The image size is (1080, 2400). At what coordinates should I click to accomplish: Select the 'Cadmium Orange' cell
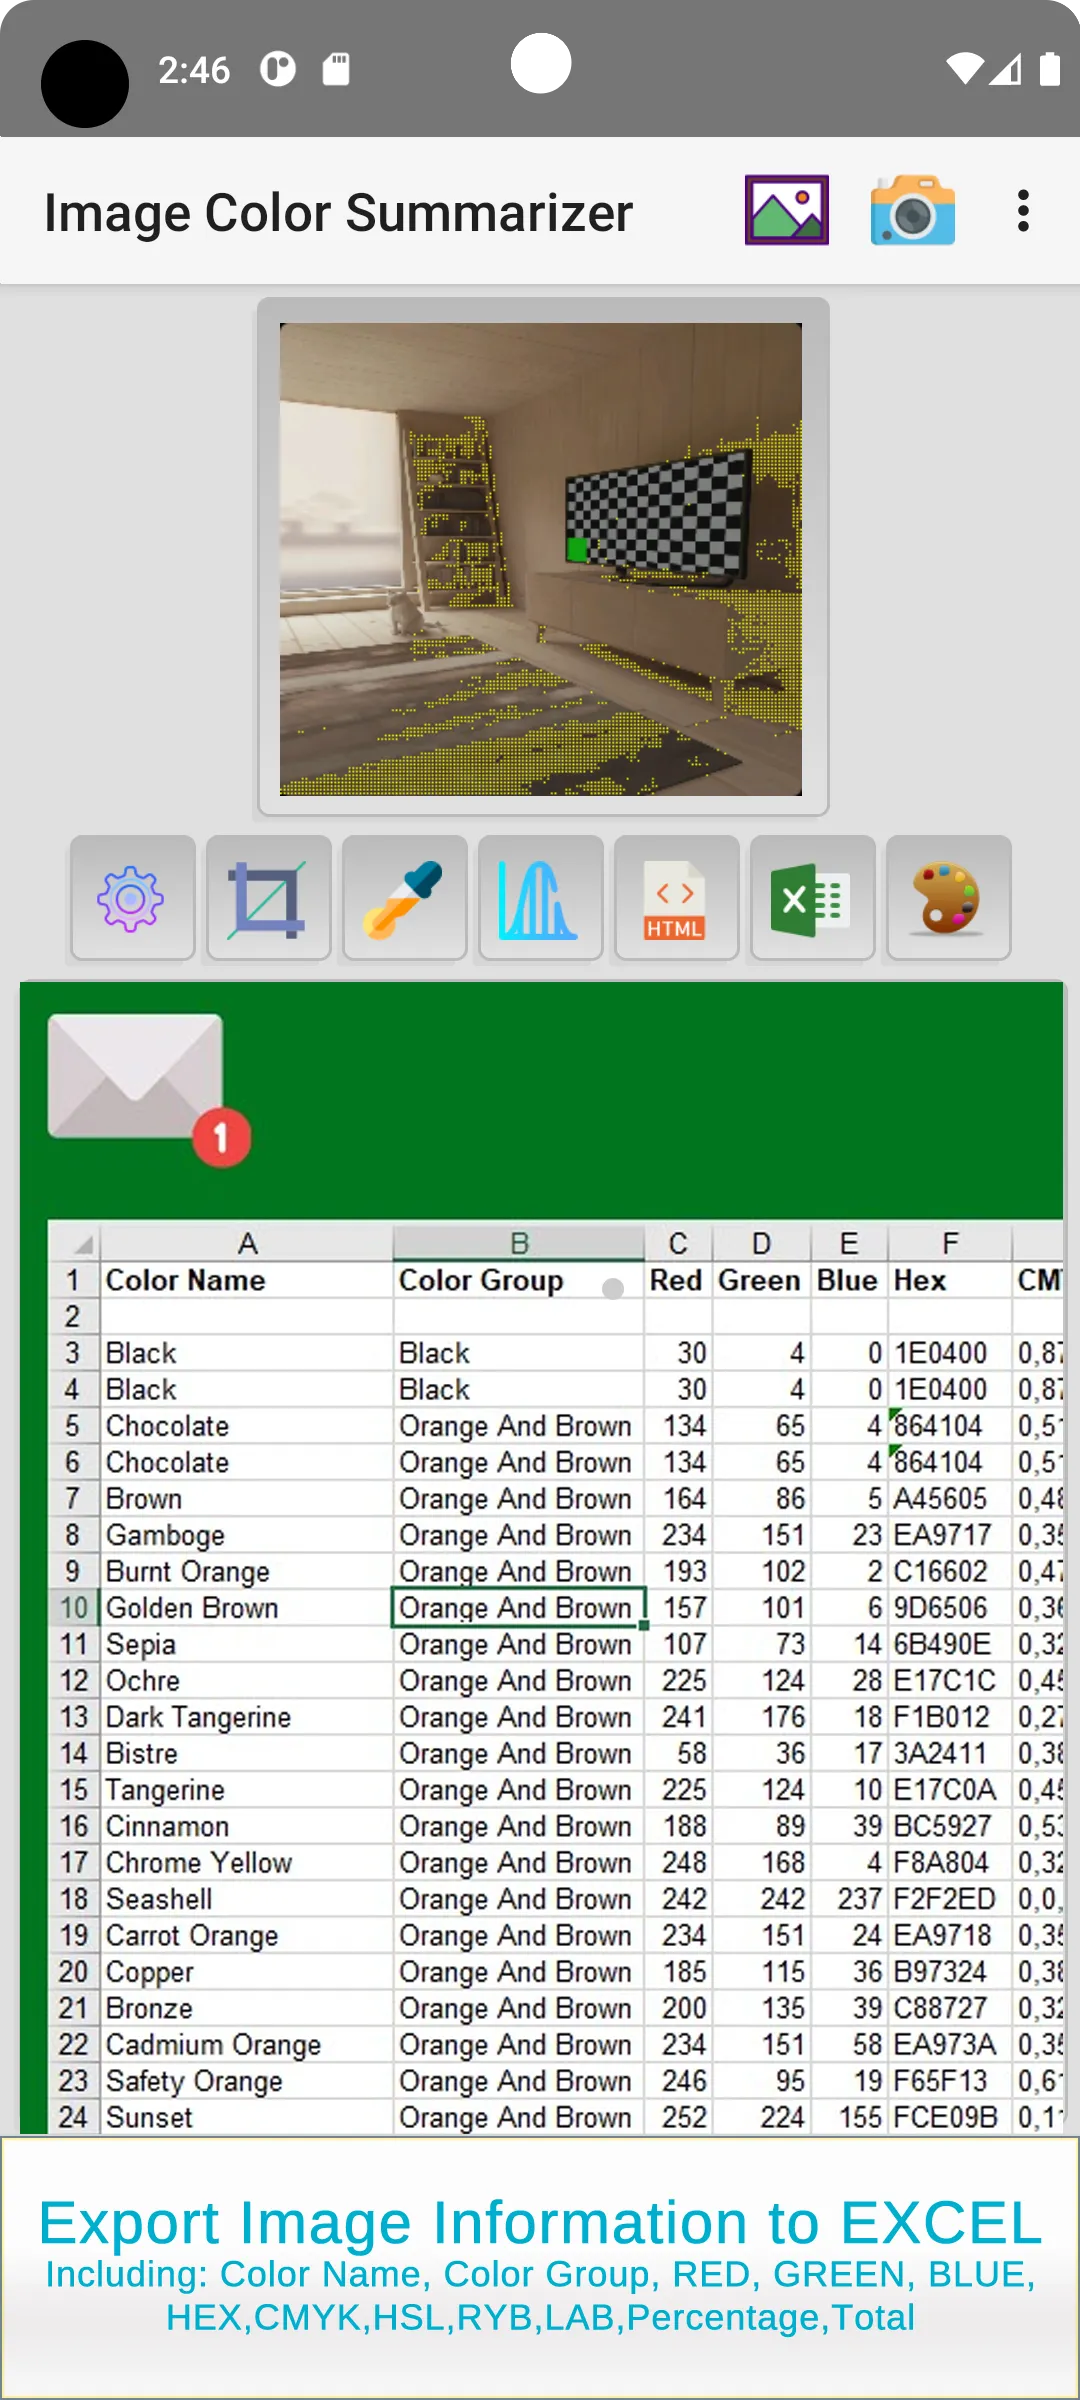246,2045
